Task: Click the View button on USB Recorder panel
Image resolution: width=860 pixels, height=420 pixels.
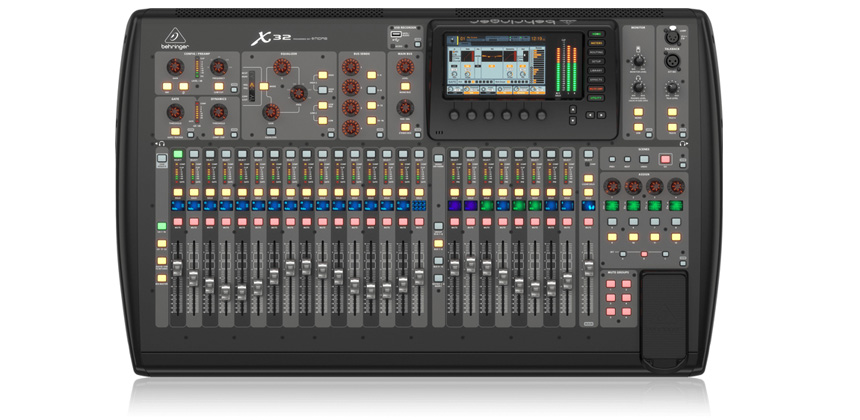Action: (x=417, y=44)
